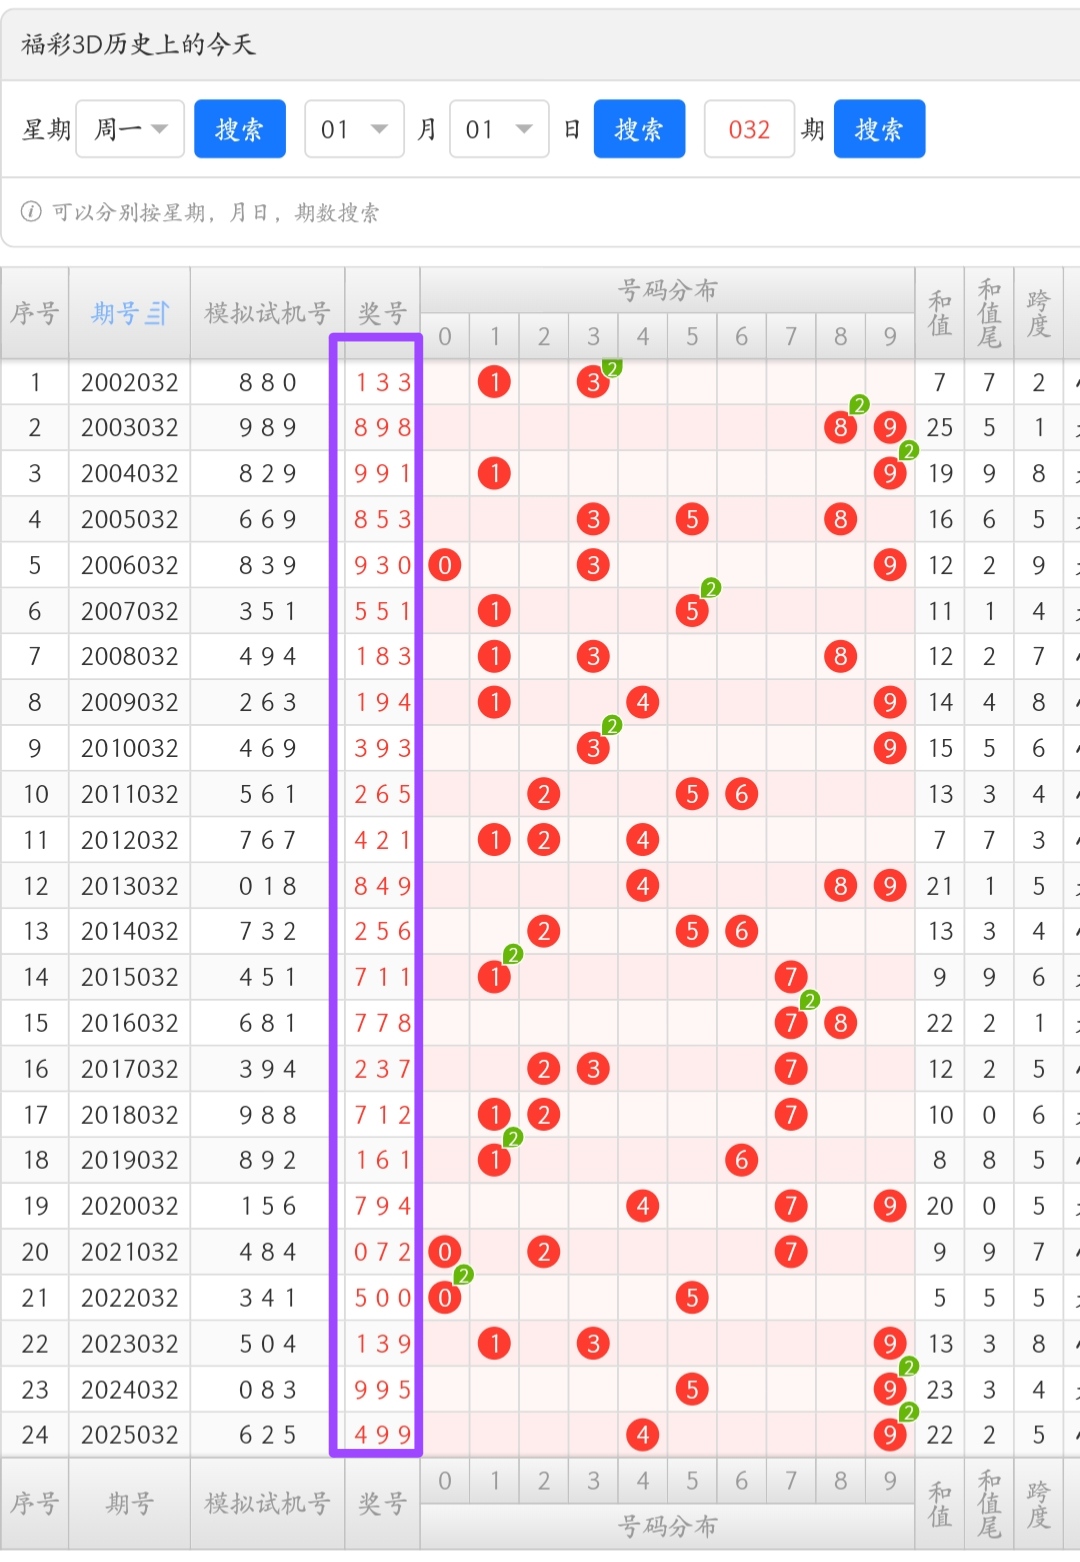
Task: Click the red 3 ball in row 2010032
Action: coord(593,748)
